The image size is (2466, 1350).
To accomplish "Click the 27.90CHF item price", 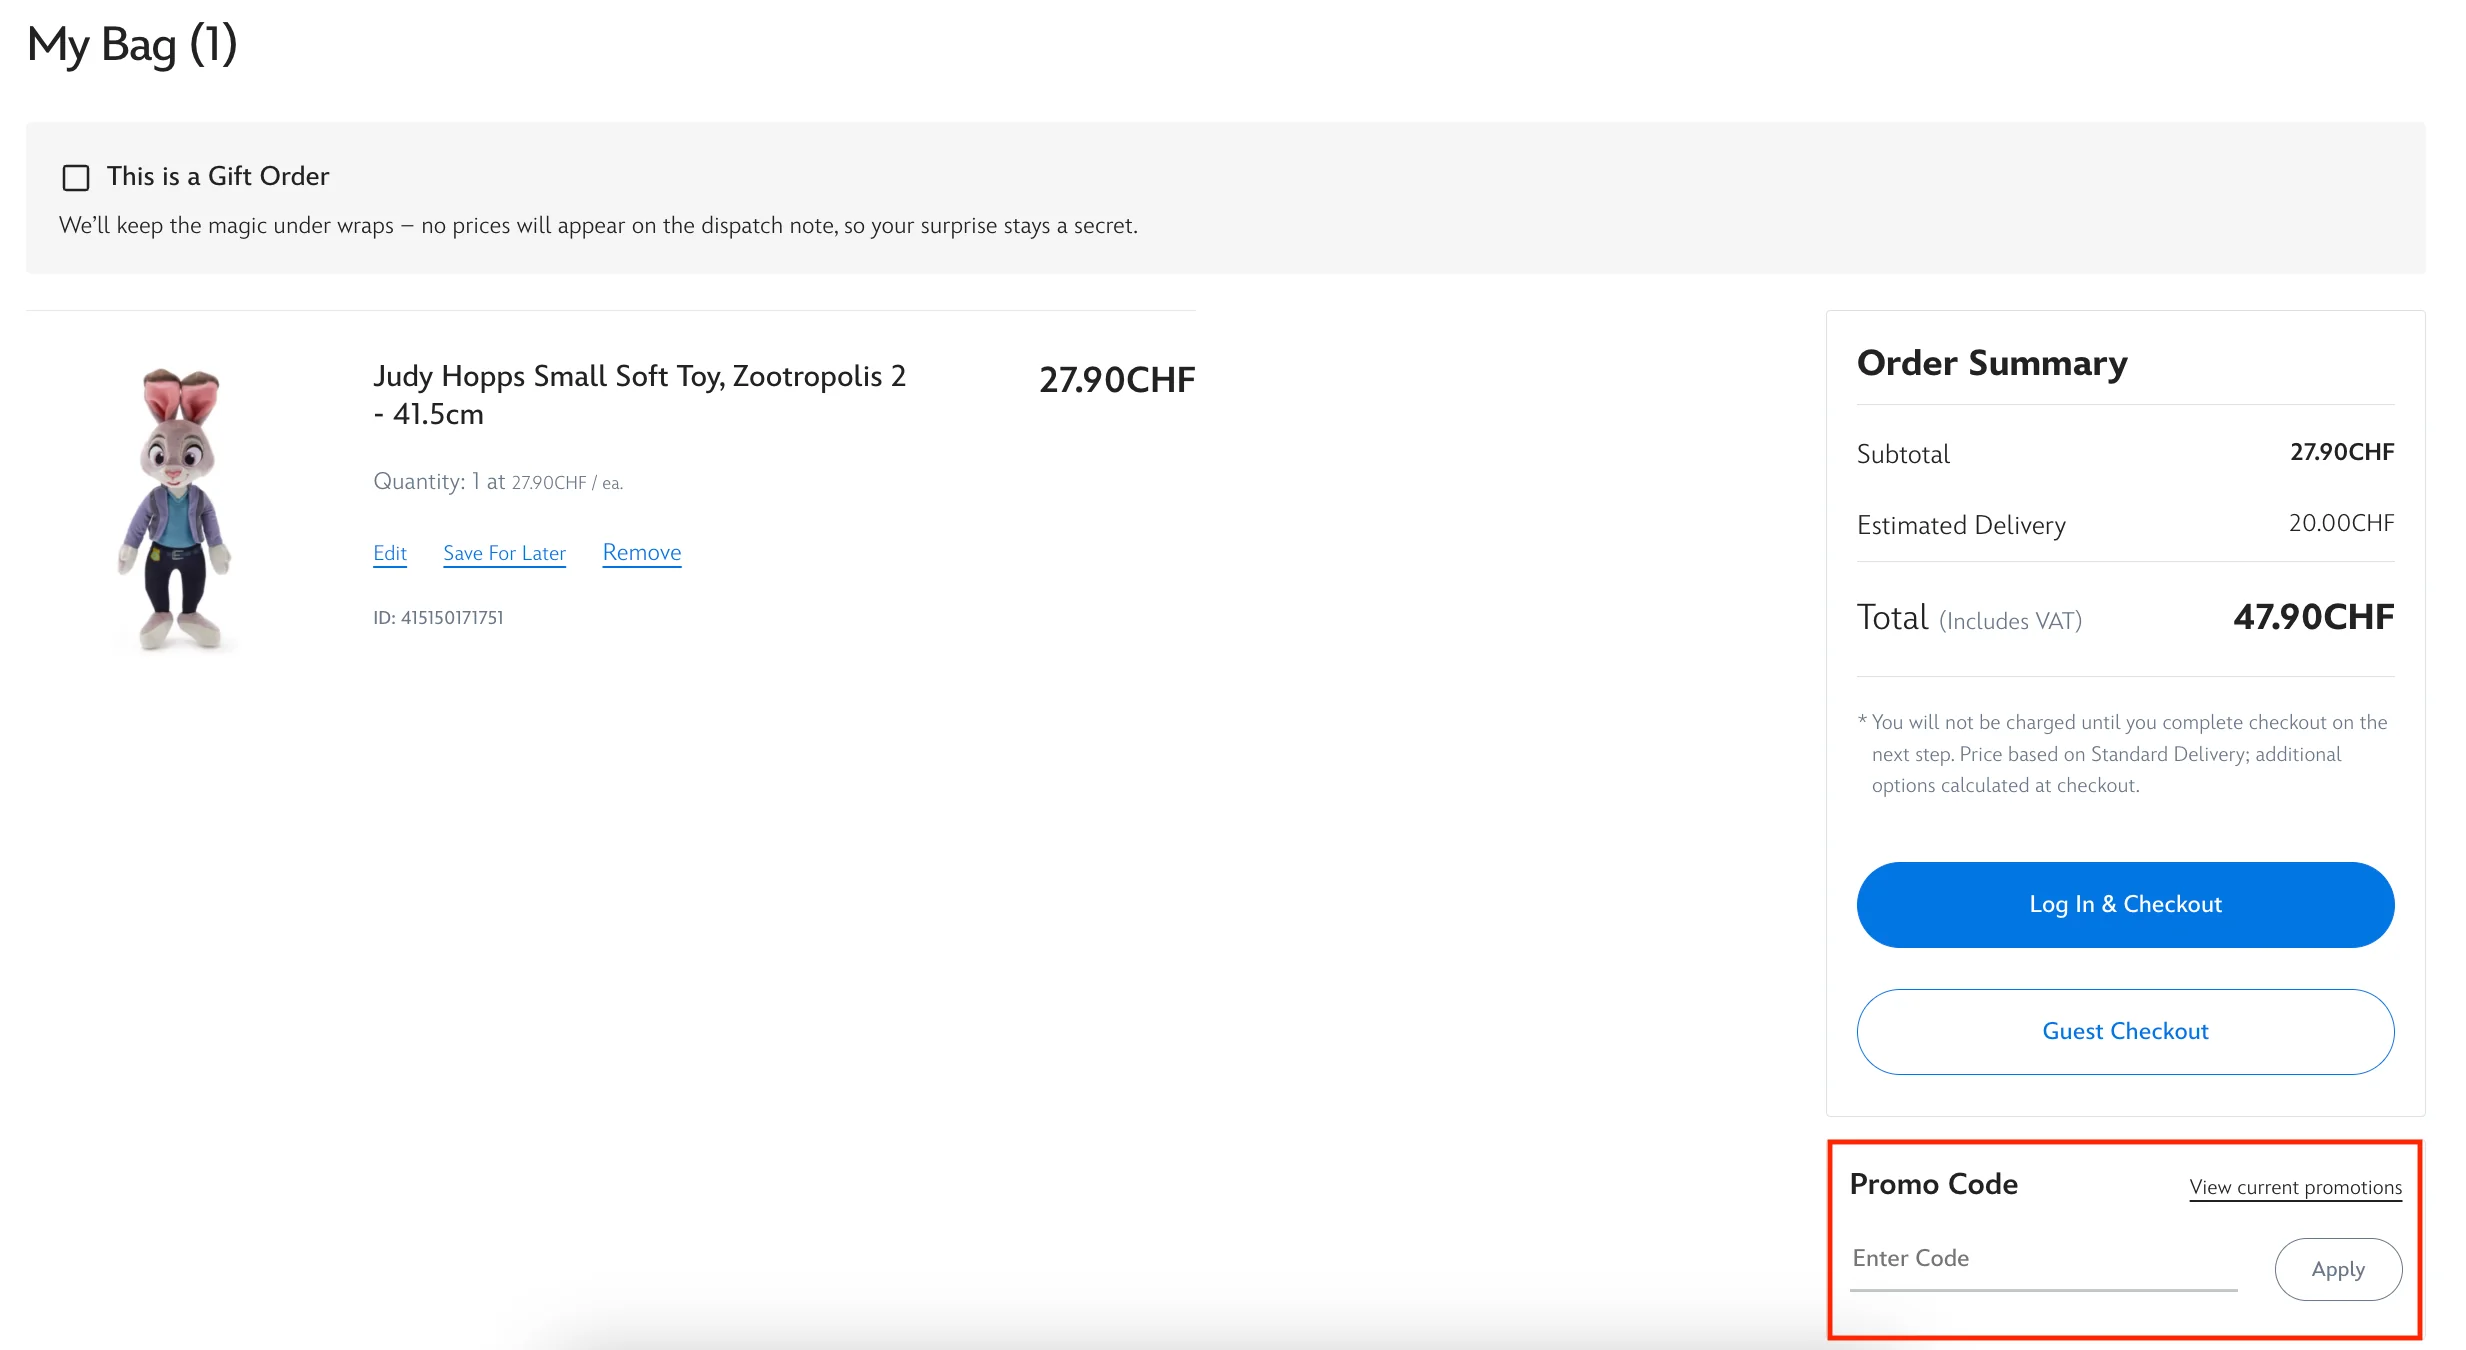I will (x=1116, y=380).
